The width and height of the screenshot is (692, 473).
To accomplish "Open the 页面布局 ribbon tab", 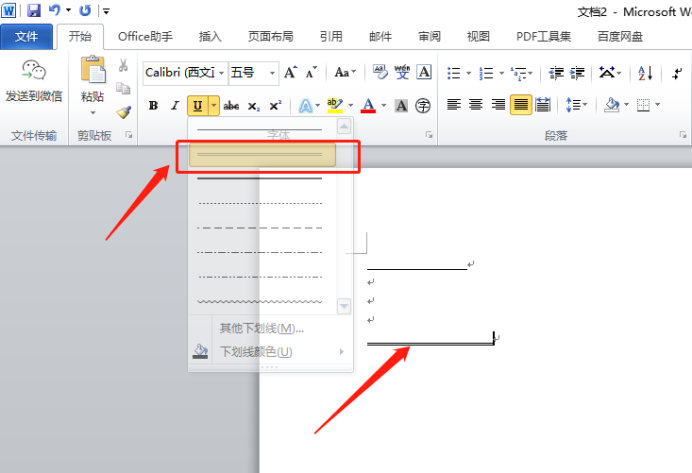I will (x=270, y=36).
